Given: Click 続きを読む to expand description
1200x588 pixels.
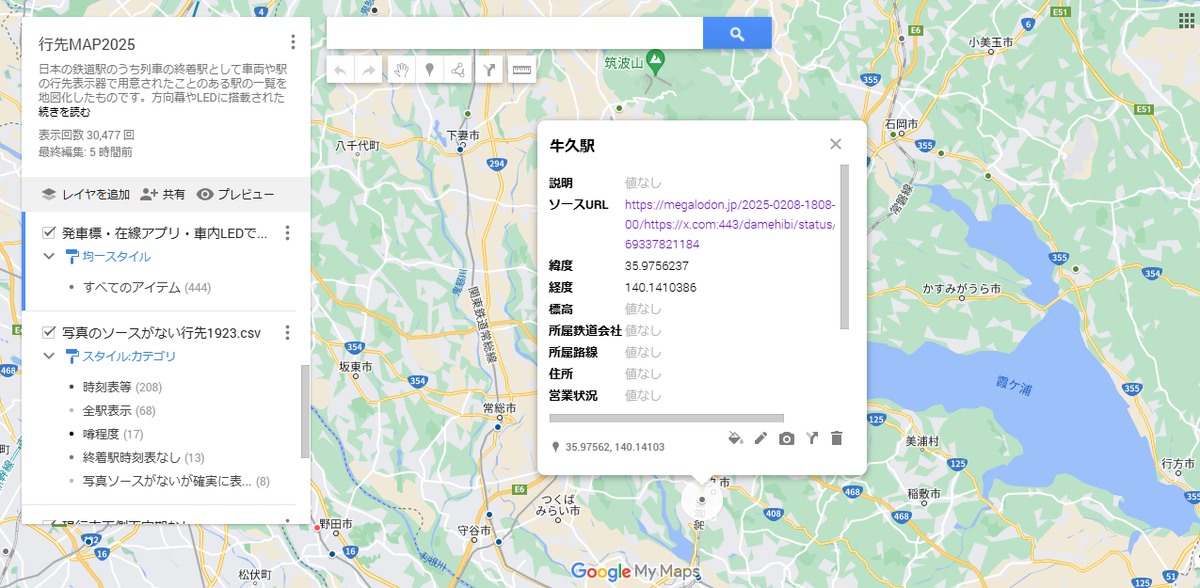Looking at the screenshot, I should click(x=64, y=113).
